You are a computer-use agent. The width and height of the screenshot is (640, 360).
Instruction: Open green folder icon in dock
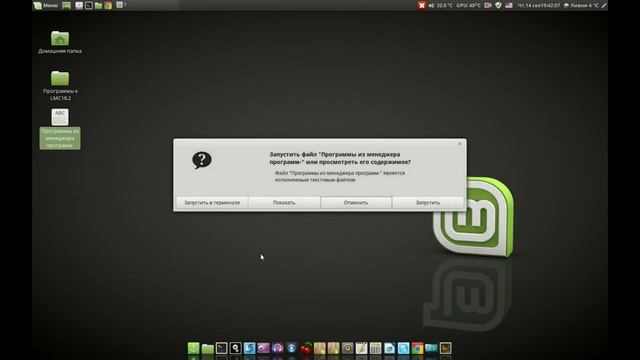point(207,348)
